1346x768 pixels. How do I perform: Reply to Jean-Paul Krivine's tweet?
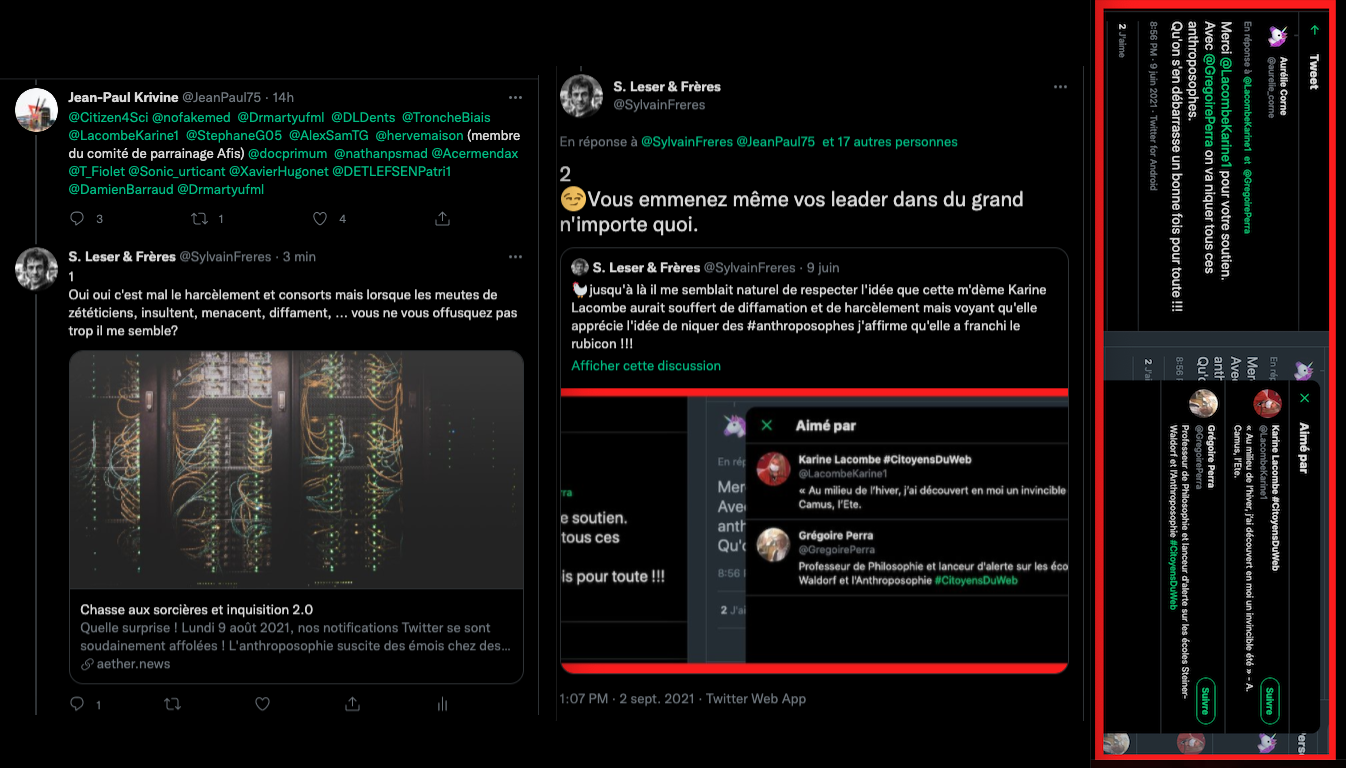pos(78,218)
